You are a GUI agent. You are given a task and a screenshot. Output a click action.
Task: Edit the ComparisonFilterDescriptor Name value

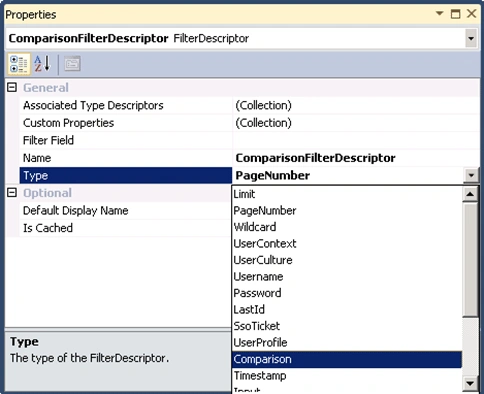(x=356, y=158)
